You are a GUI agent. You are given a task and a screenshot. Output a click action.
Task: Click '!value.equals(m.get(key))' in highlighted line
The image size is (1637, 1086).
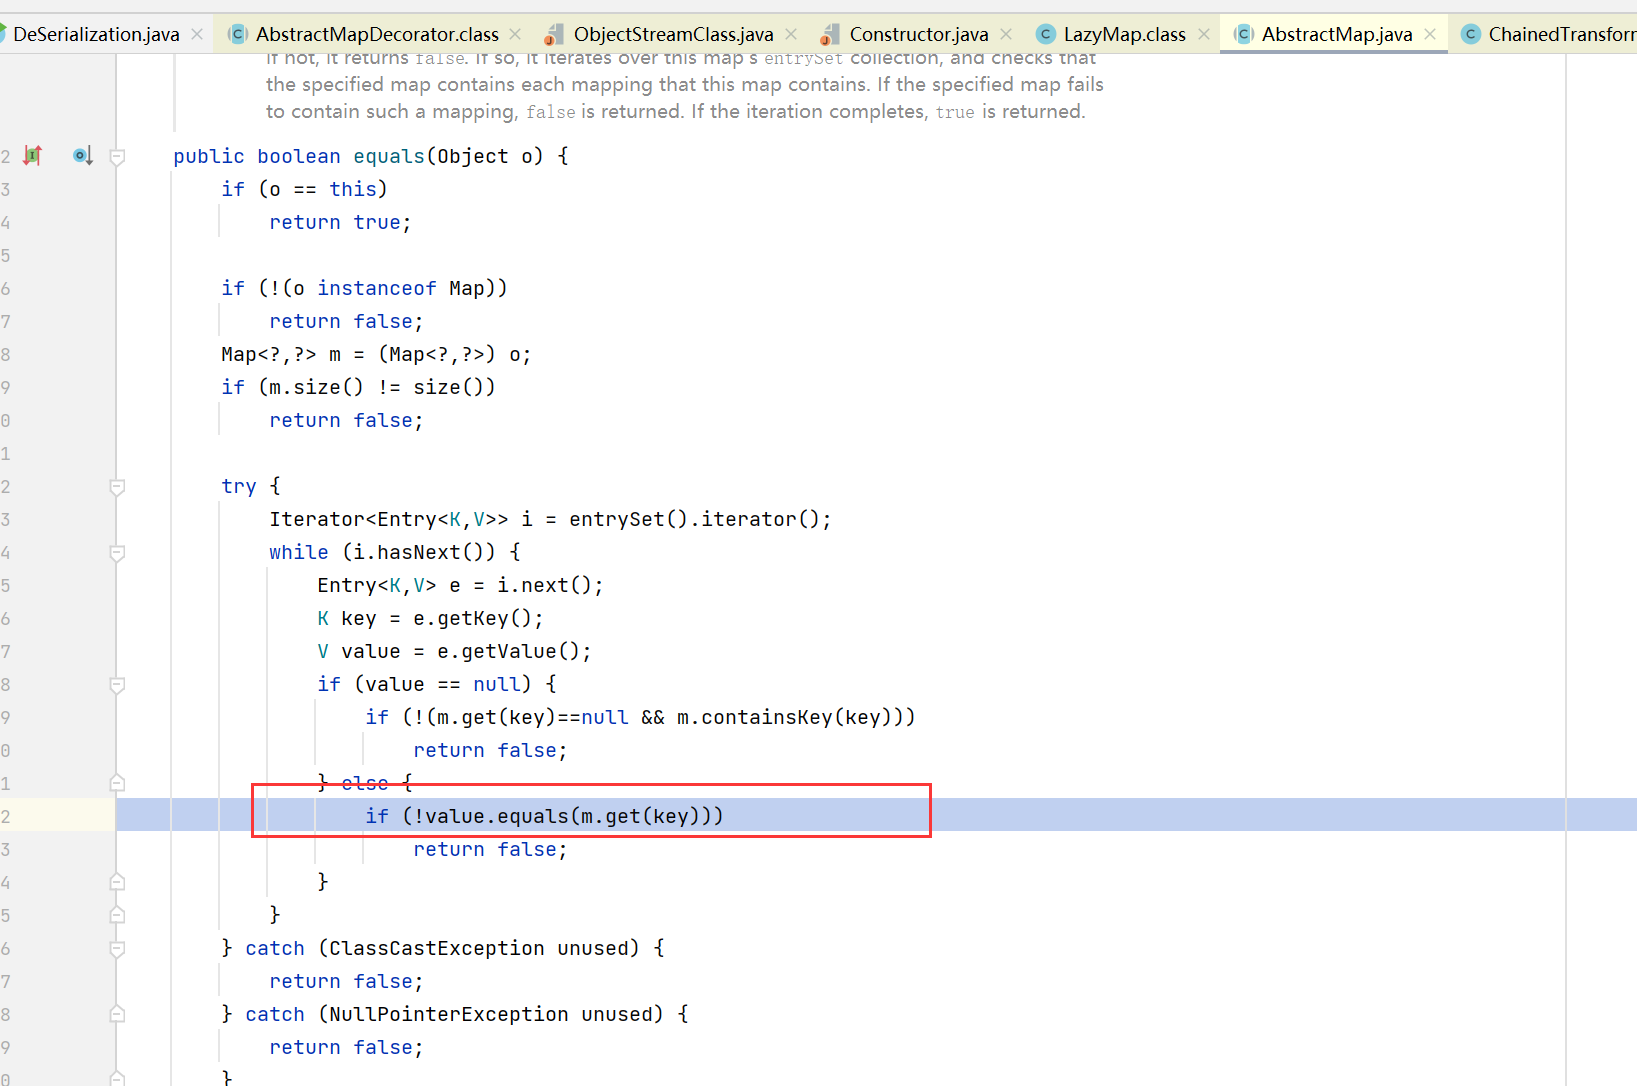[x=563, y=816]
